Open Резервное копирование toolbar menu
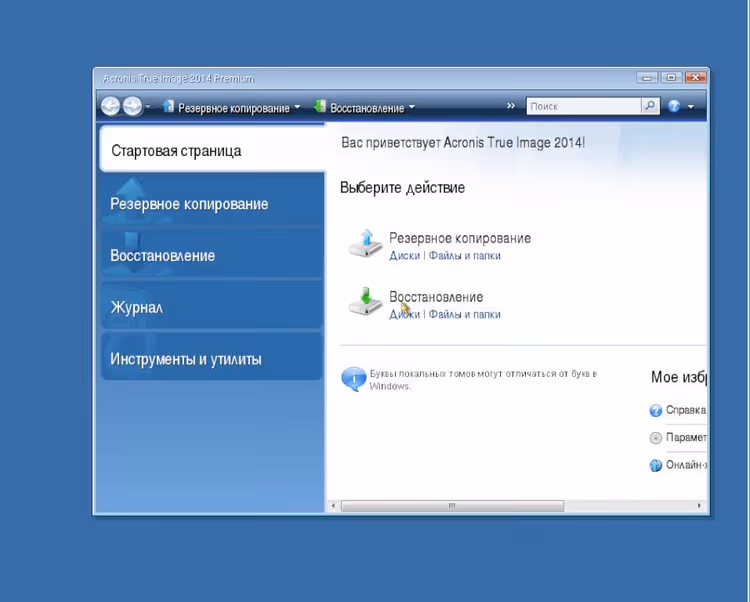 click(233, 108)
